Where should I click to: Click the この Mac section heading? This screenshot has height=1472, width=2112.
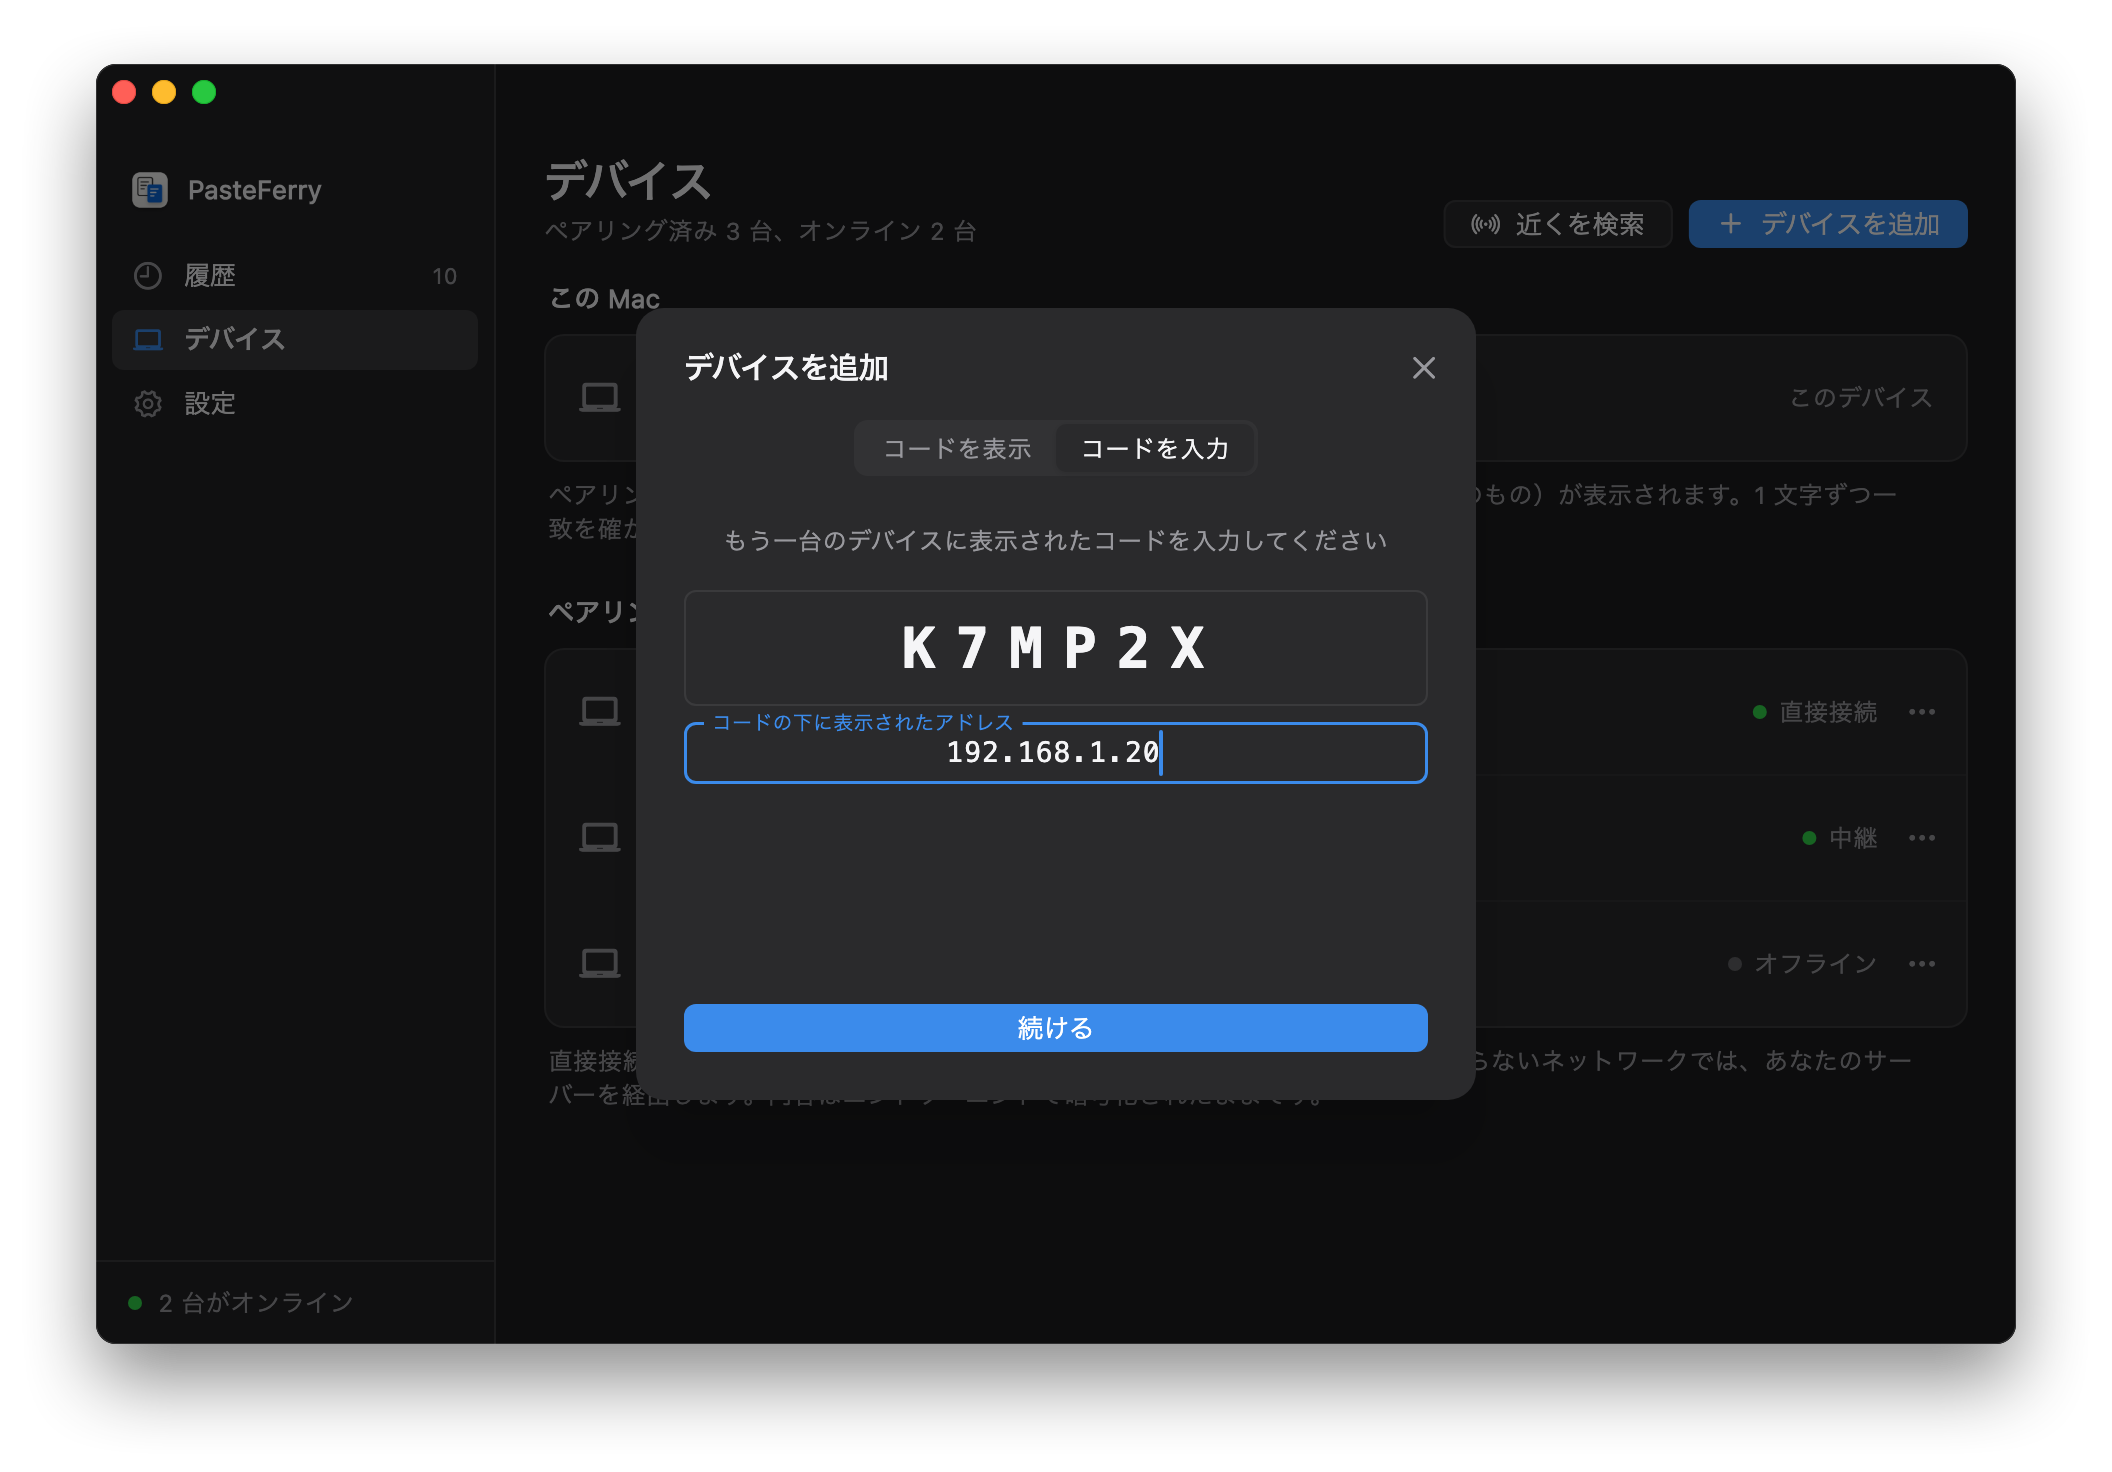604,299
